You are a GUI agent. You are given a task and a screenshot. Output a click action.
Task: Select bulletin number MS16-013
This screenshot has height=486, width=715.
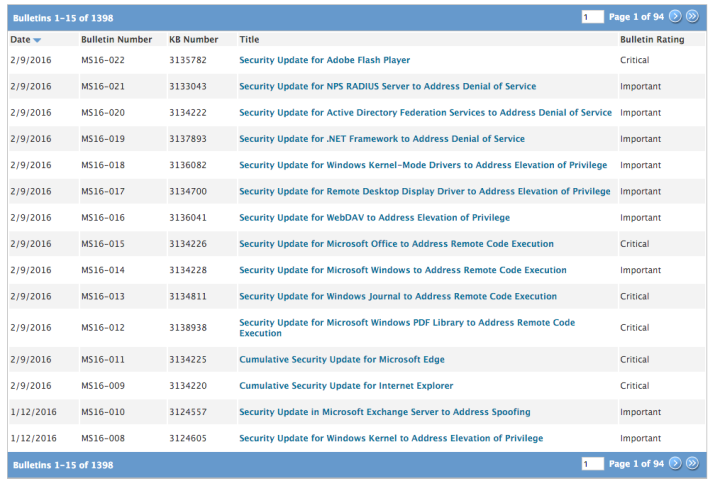pos(103,296)
